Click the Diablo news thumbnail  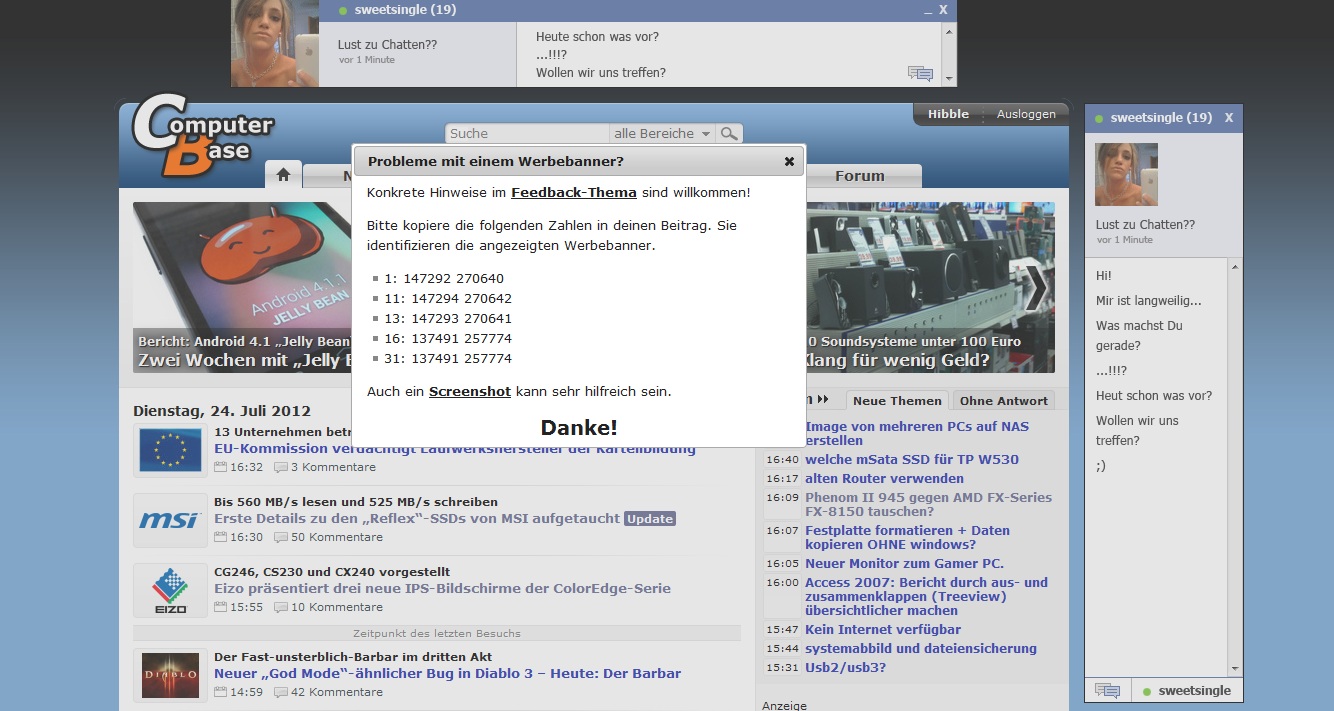tap(170, 675)
